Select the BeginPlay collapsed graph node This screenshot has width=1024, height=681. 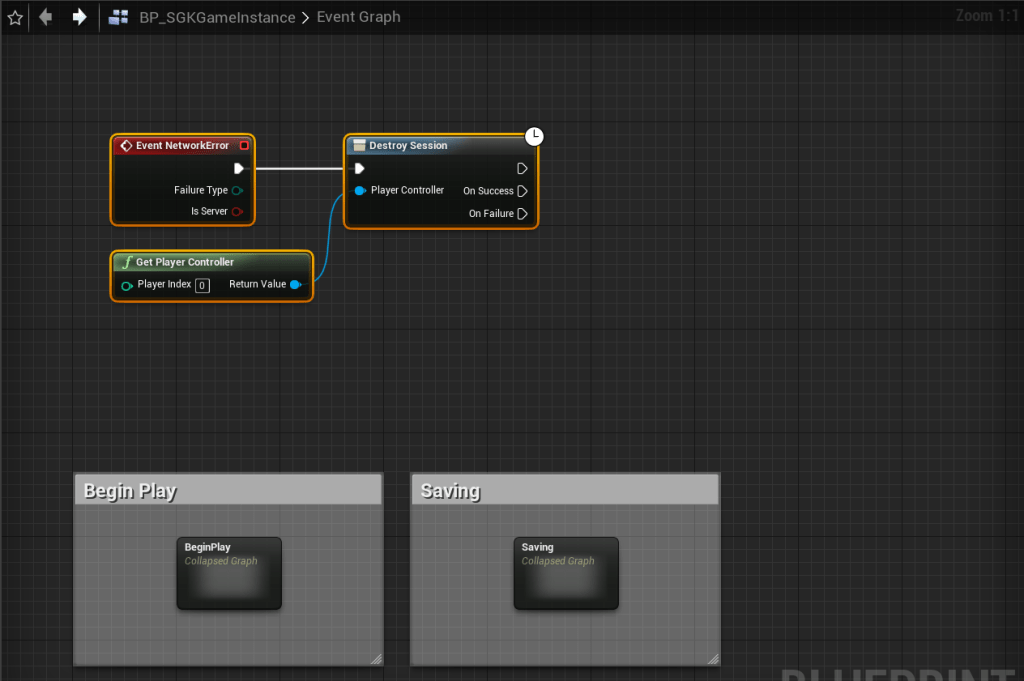(x=229, y=573)
